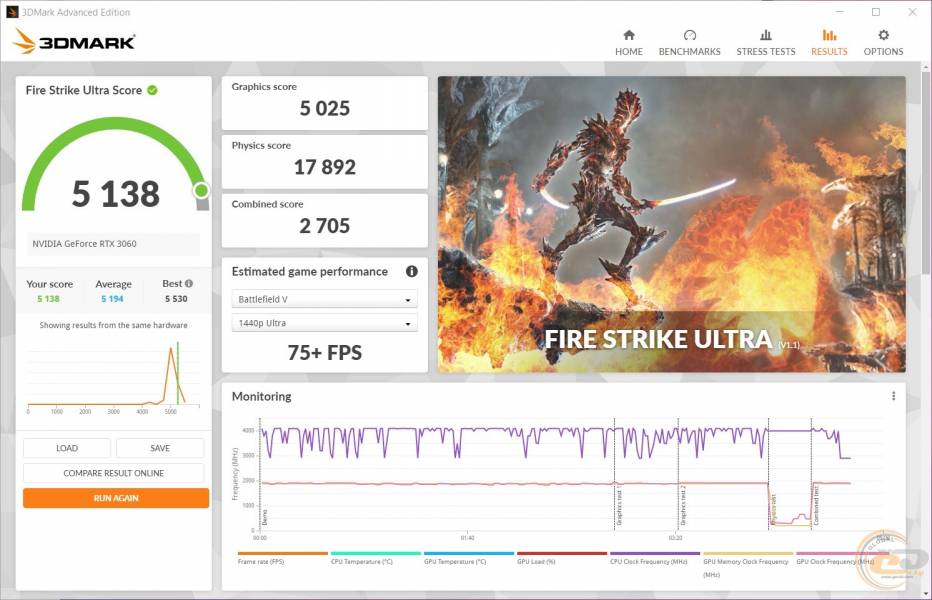Toggle CPU Temperature legend swatch

376,553
